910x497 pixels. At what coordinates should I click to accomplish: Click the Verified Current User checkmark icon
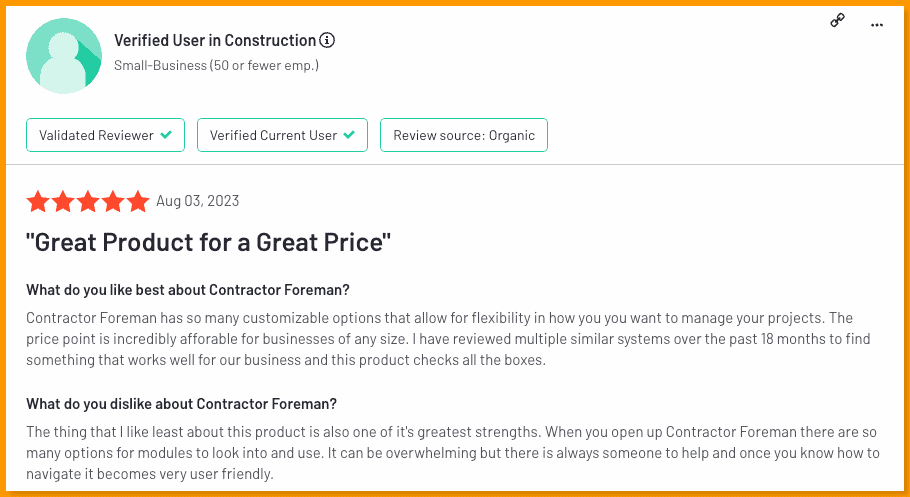(x=349, y=135)
